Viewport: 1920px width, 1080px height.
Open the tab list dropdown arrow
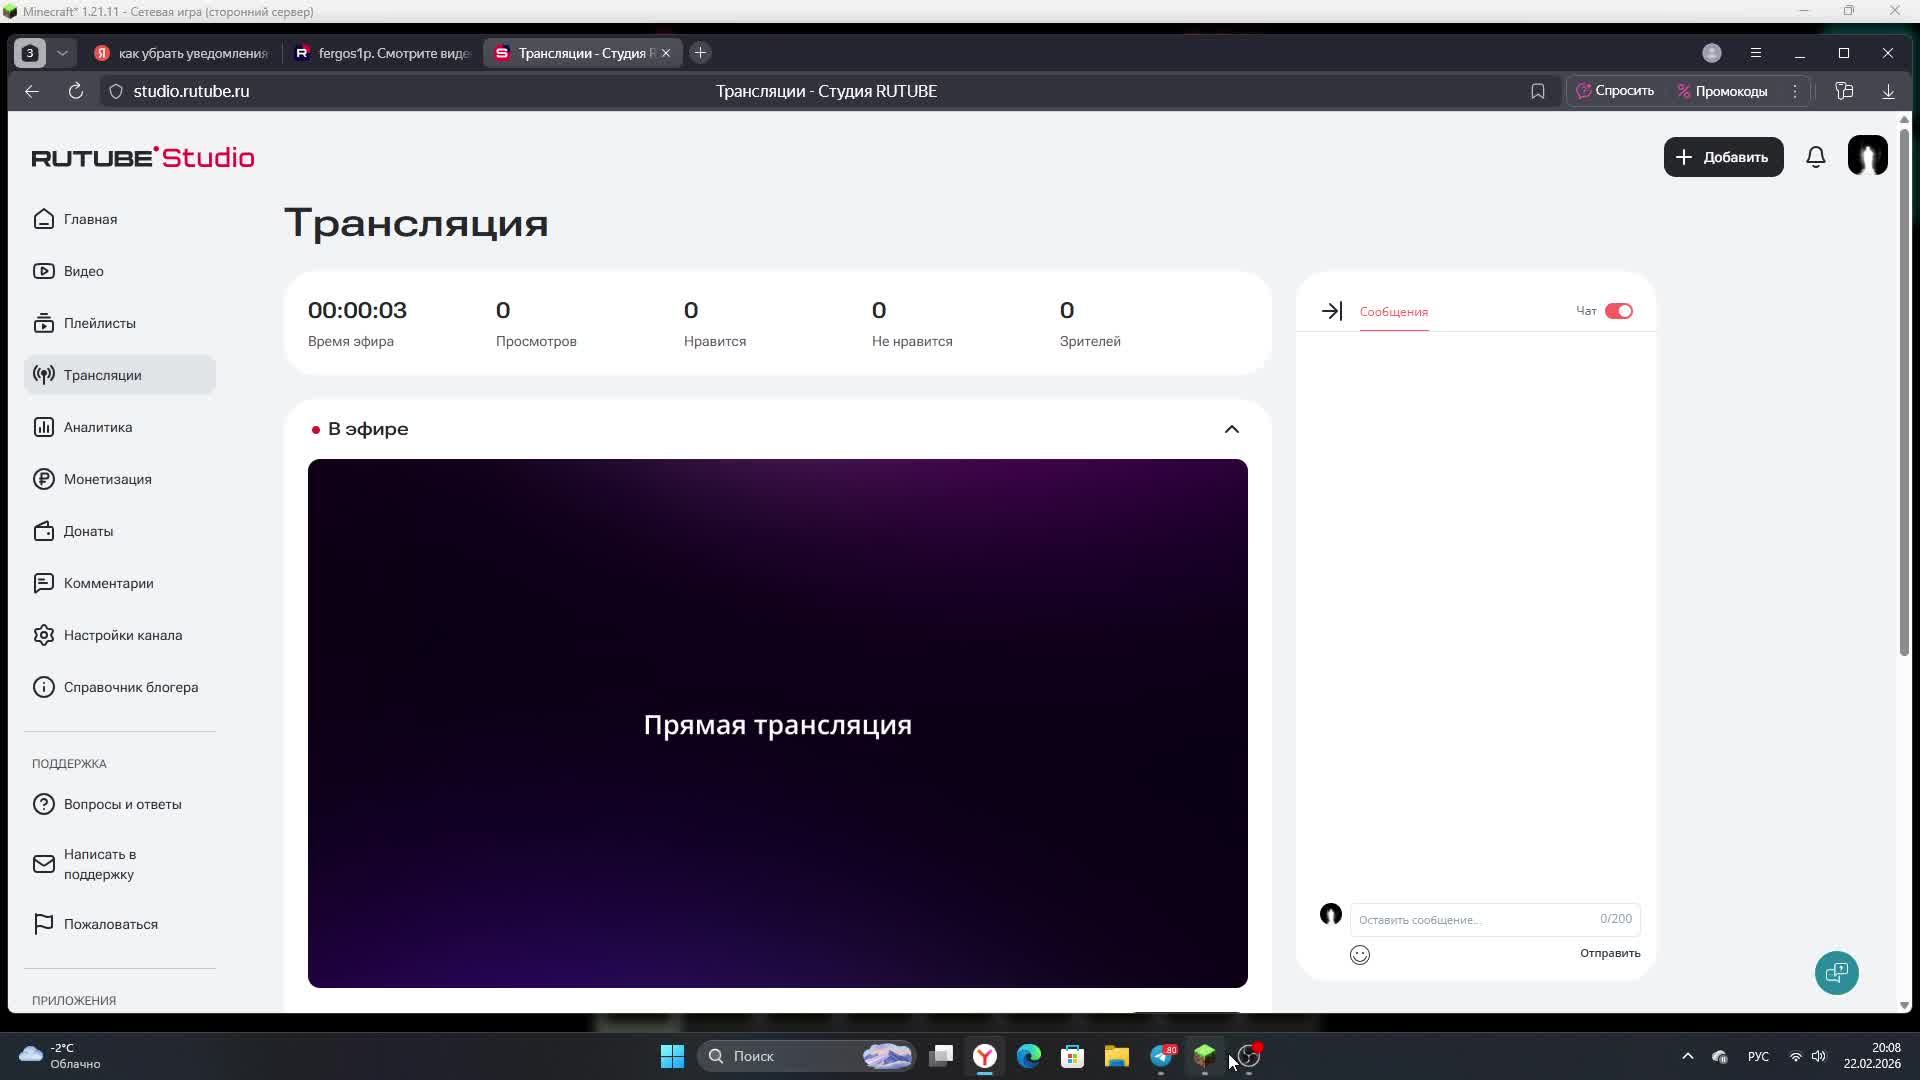[62, 53]
